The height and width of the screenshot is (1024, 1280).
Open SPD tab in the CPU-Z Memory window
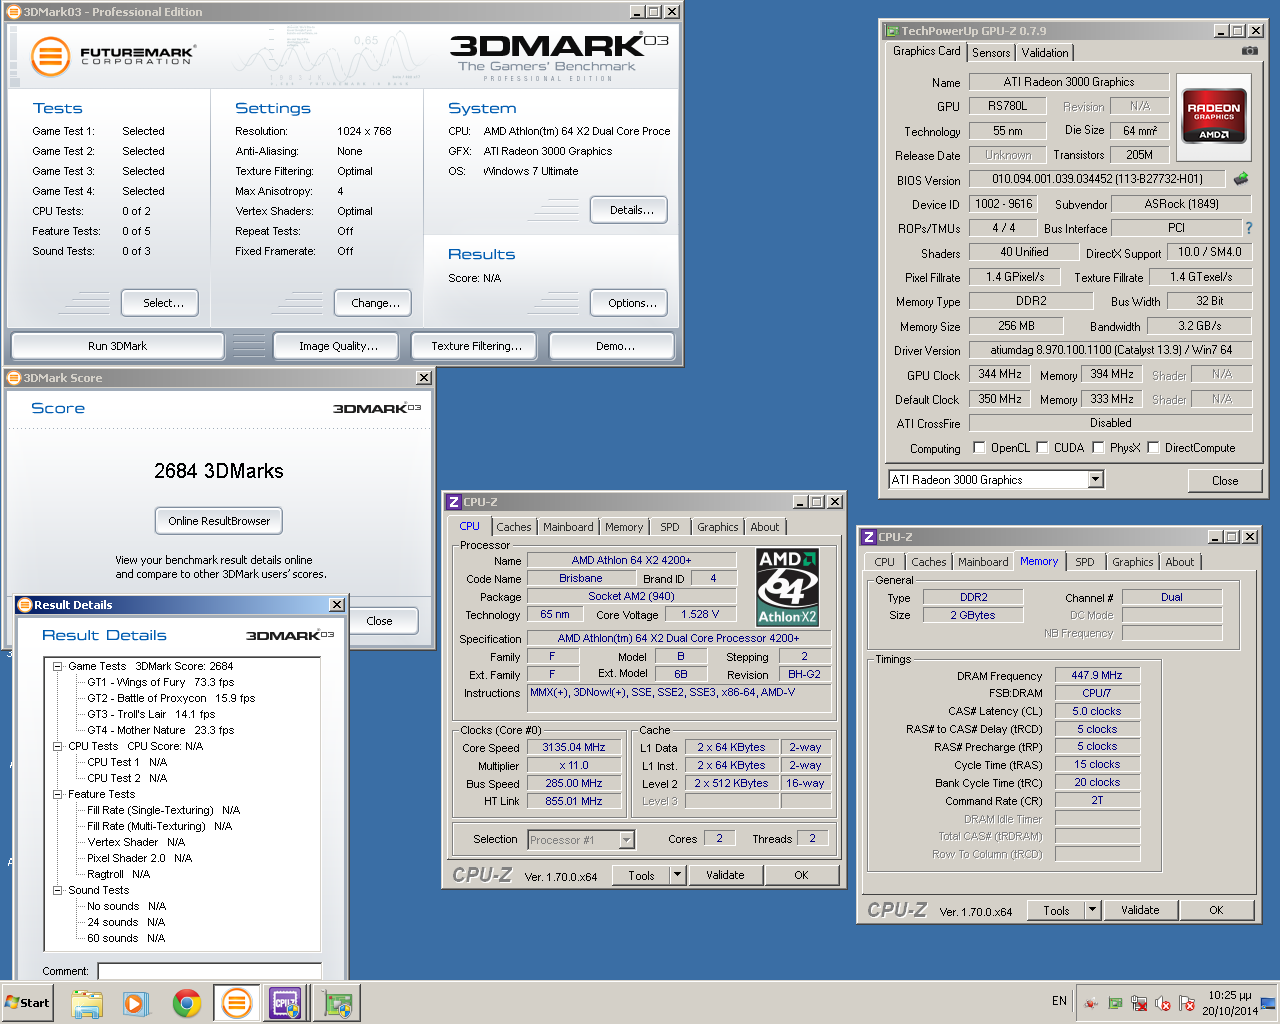point(1085,562)
